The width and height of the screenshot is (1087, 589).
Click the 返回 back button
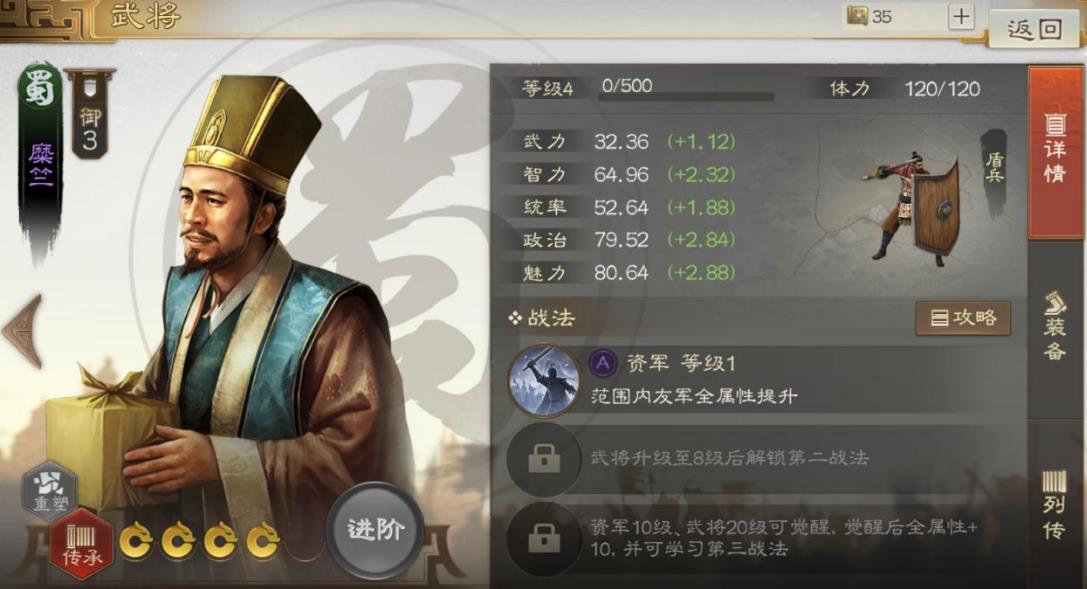[x=1034, y=29]
